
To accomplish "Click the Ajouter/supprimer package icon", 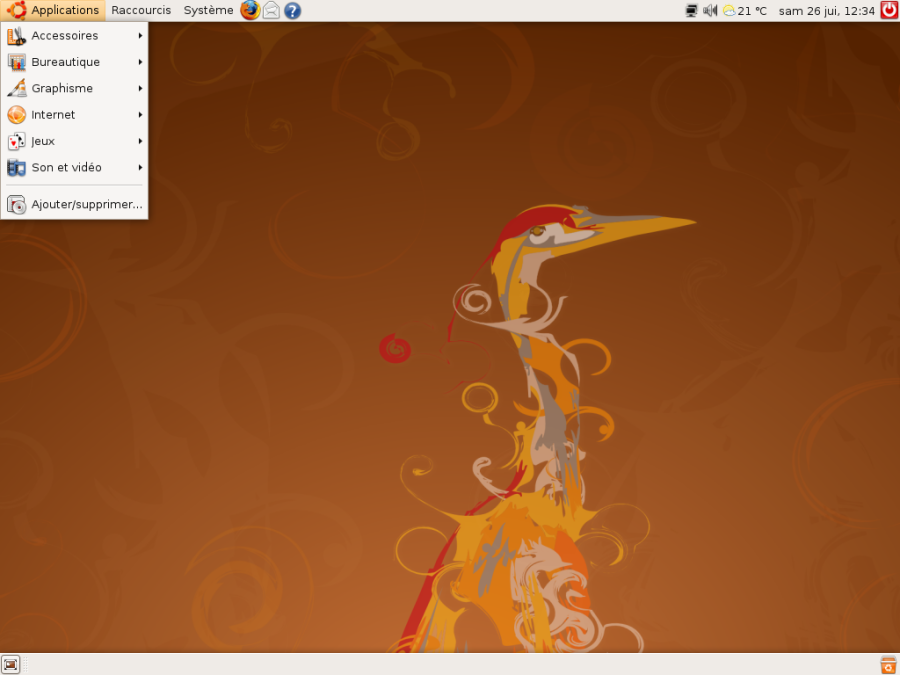I will (16, 204).
